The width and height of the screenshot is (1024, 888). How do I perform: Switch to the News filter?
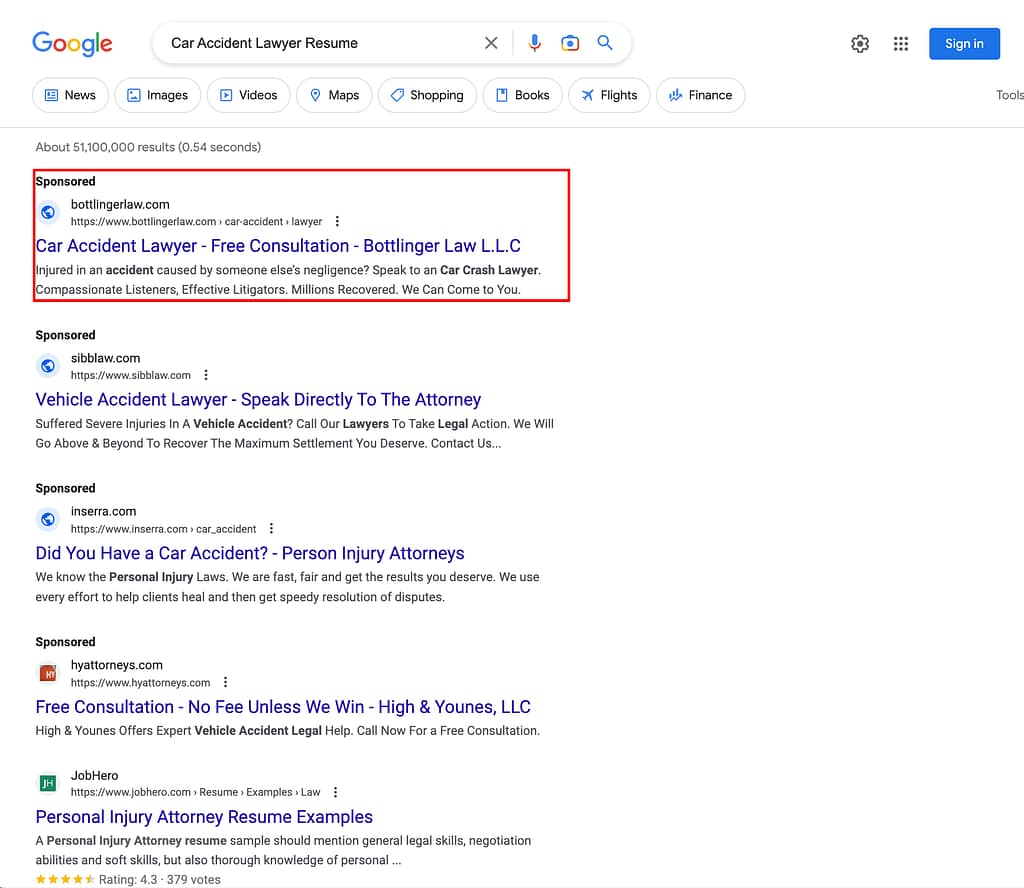(70, 95)
